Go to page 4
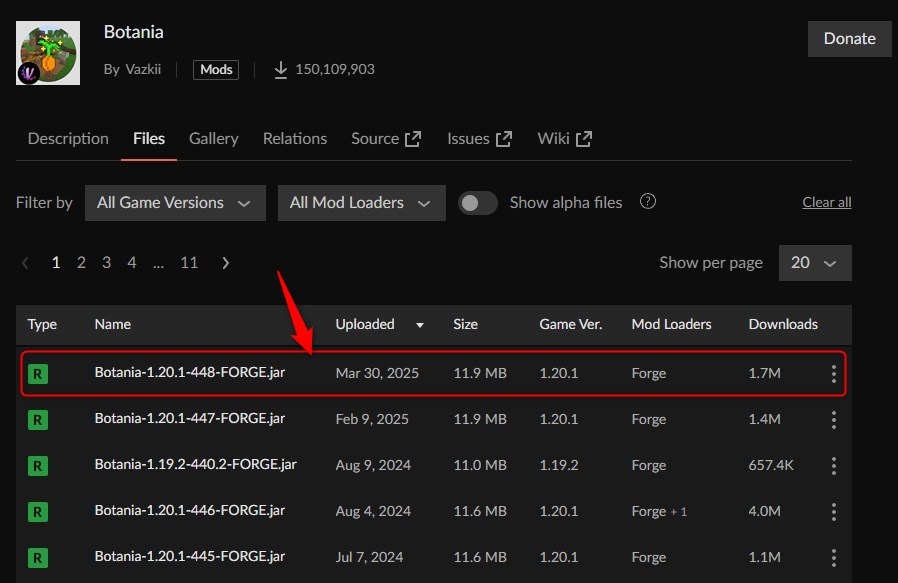Image resolution: width=898 pixels, height=583 pixels. [132, 262]
